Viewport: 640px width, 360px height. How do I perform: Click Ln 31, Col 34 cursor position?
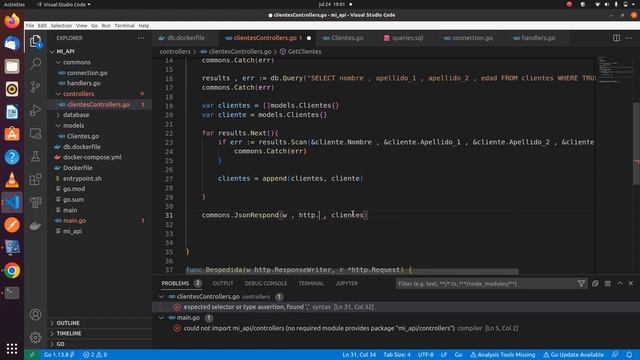(x=359, y=355)
